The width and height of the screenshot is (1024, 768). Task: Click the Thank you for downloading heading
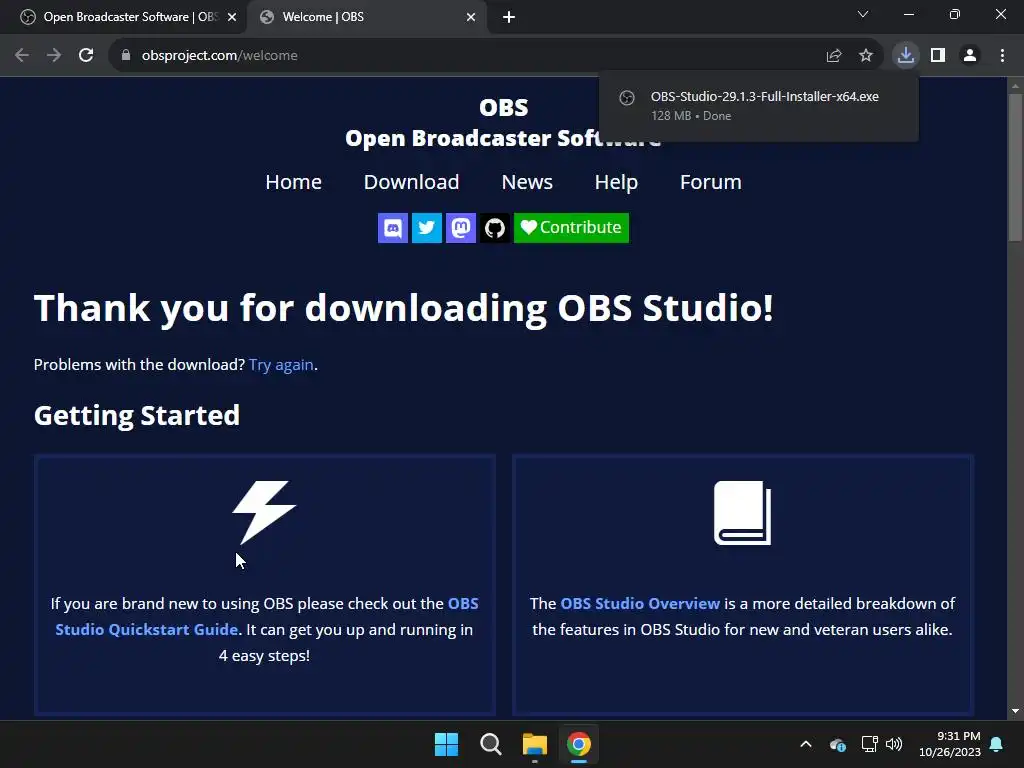(x=404, y=308)
